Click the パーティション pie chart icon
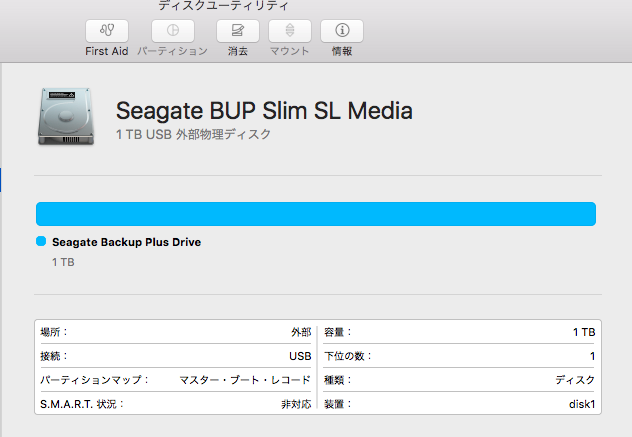Viewport: 632px width, 437px height. tap(172, 31)
